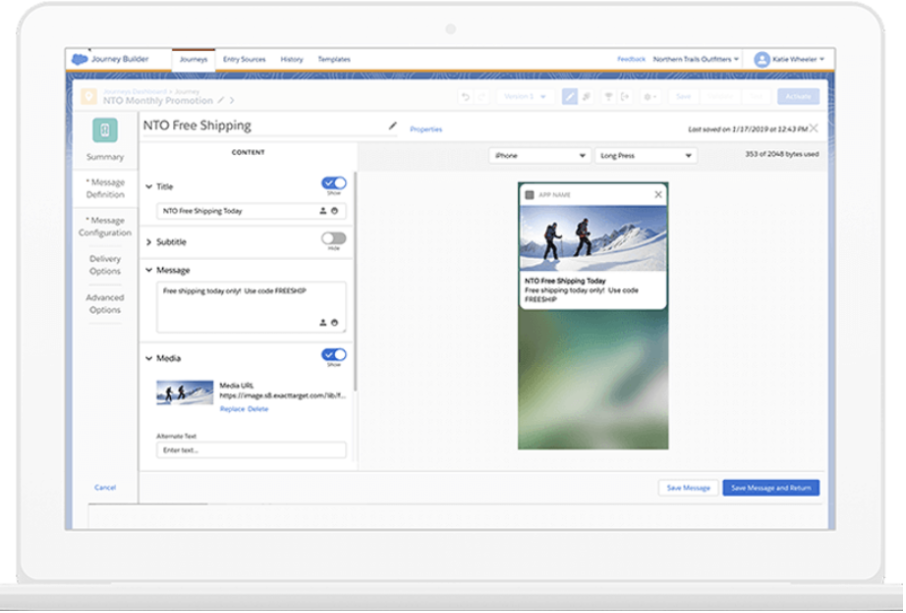Click the Salesforce cloud logo in the header

79,59
